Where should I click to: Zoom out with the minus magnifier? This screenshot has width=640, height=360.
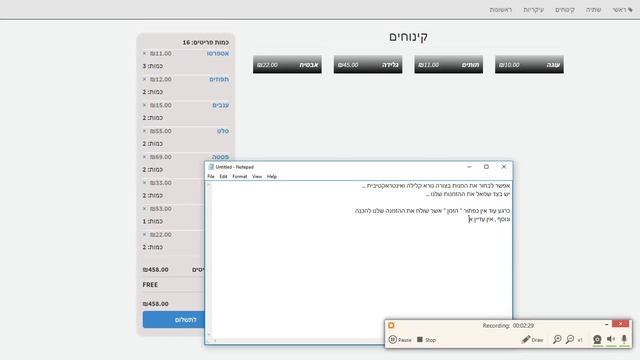[570, 339]
